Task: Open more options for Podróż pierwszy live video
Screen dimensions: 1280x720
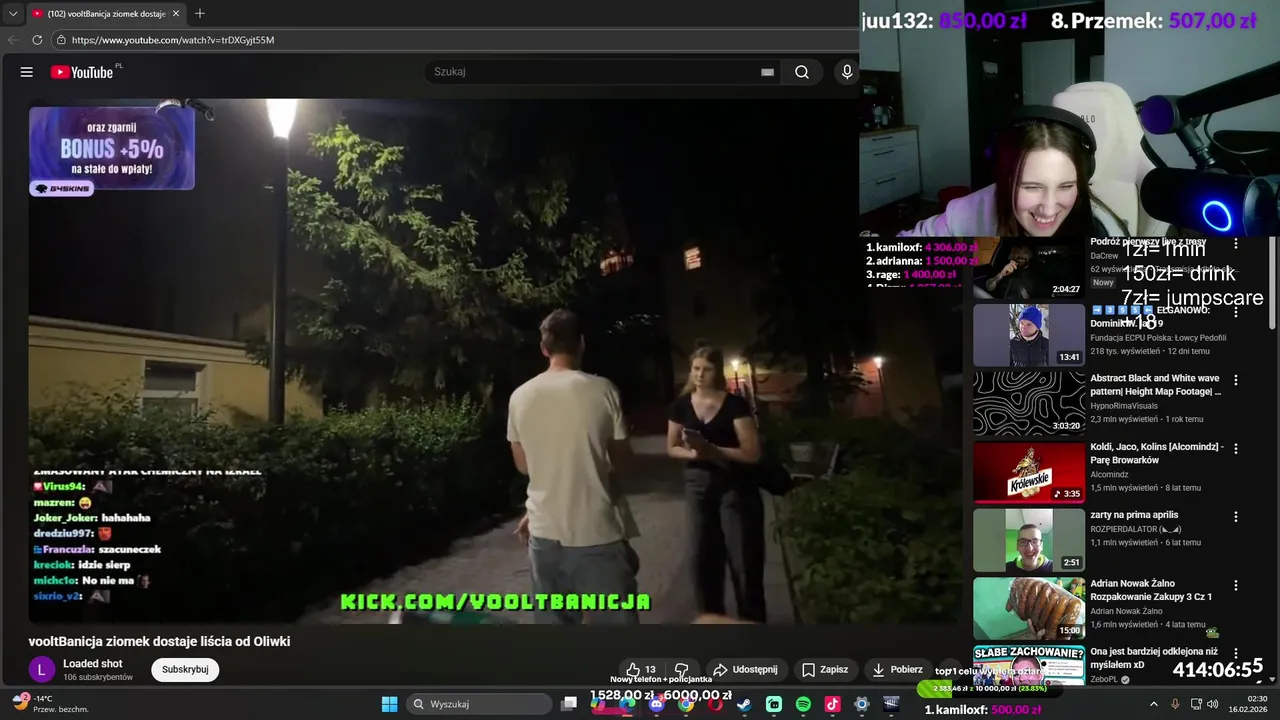Action: coord(1236,244)
